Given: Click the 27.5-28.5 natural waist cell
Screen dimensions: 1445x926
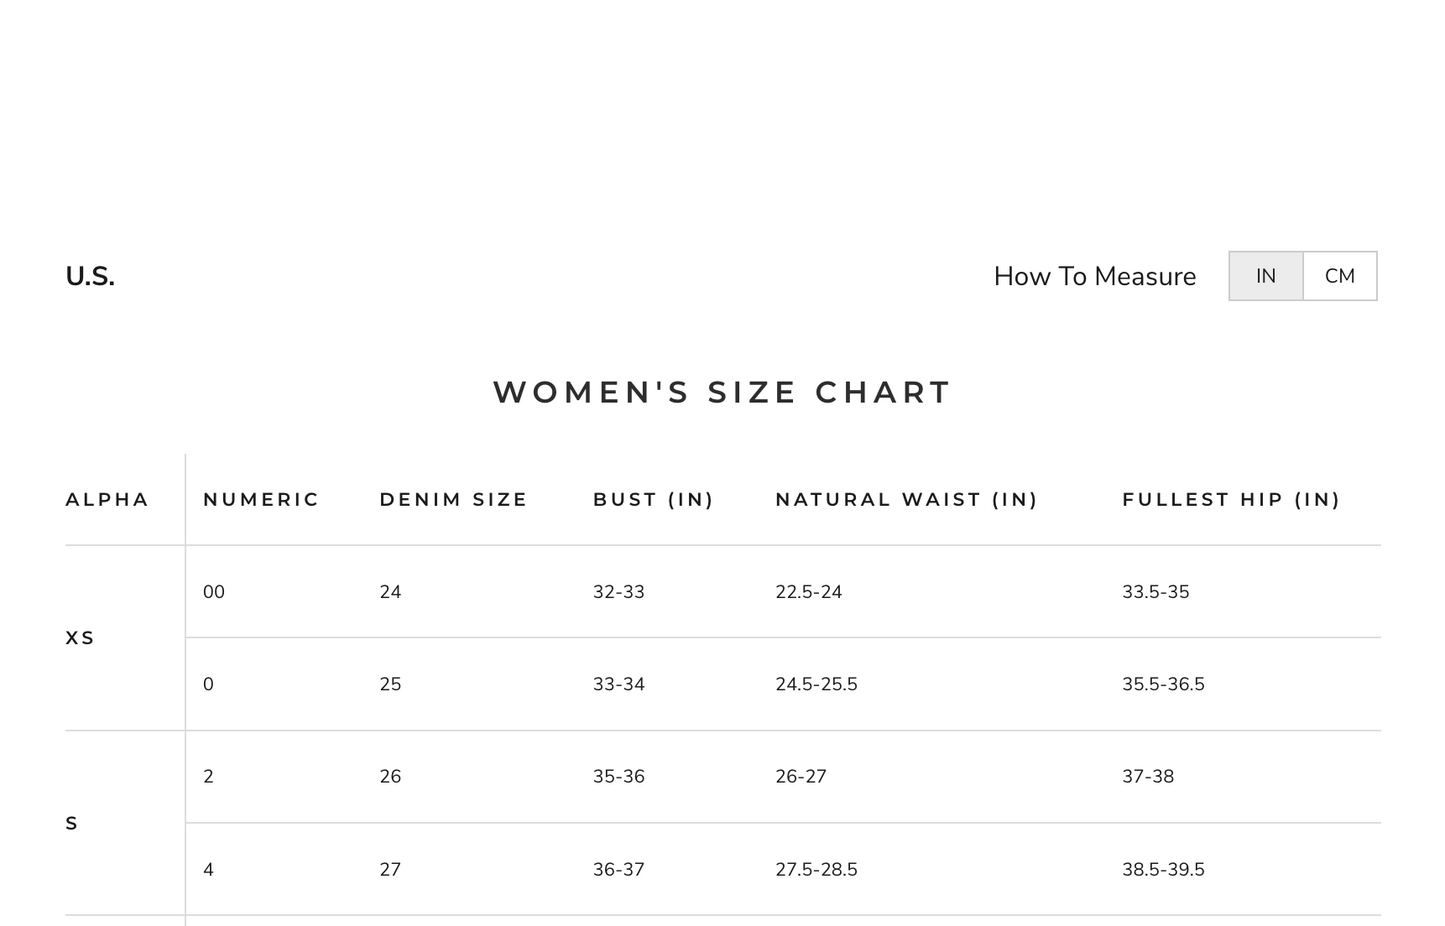Looking at the screenshot, I should click(816, 869).
